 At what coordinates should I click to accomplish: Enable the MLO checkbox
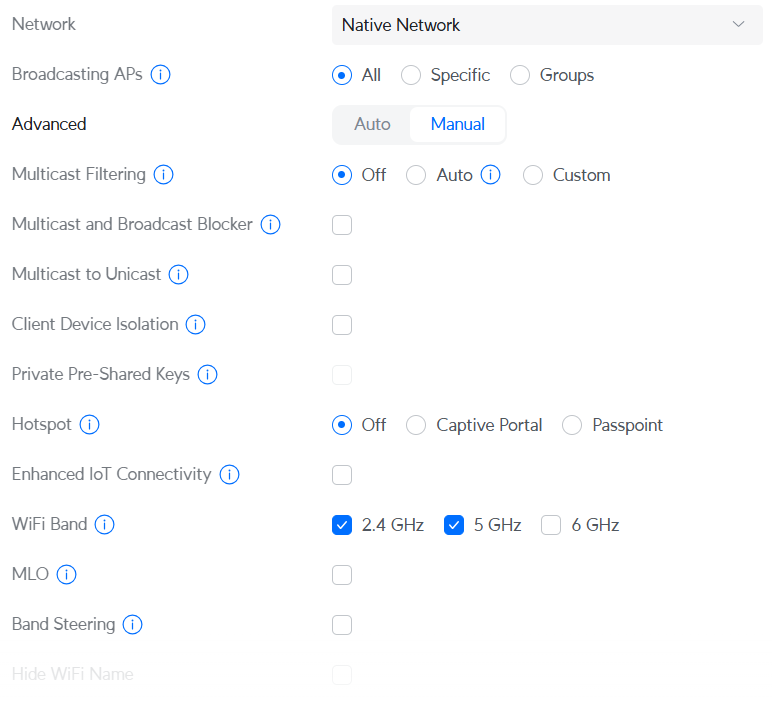[x=342, y=575]
